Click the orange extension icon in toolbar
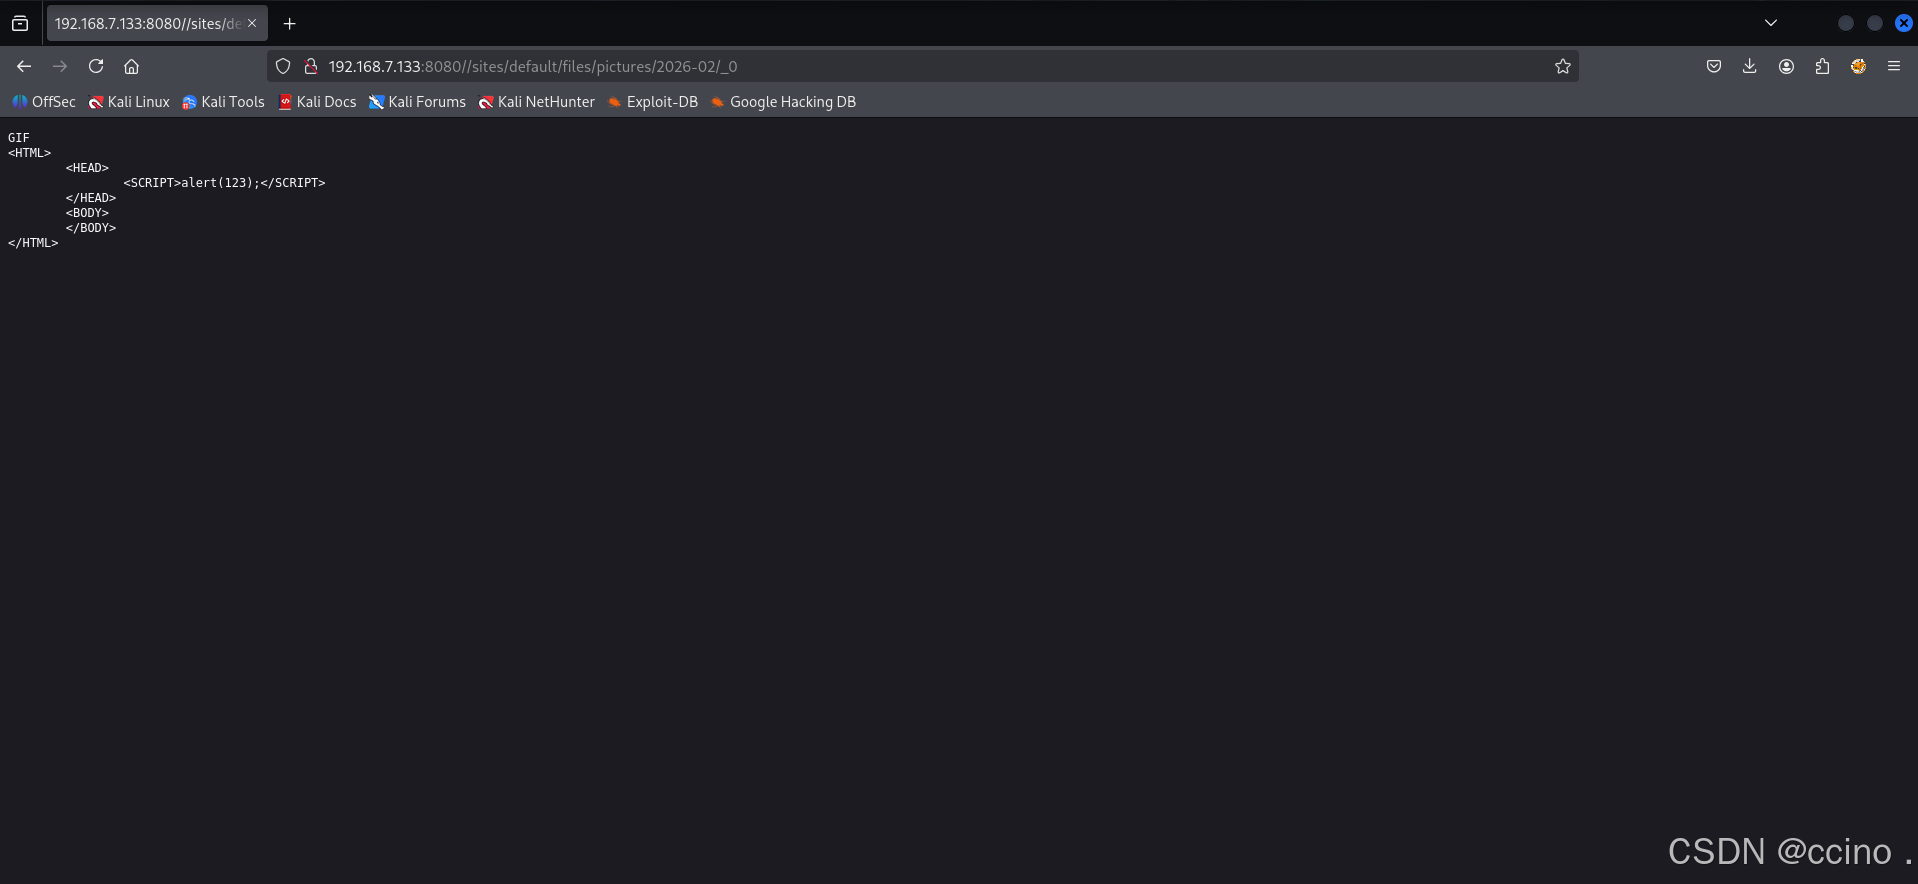The width and height of the screenshot is (1918, 884). point(1858,66)
